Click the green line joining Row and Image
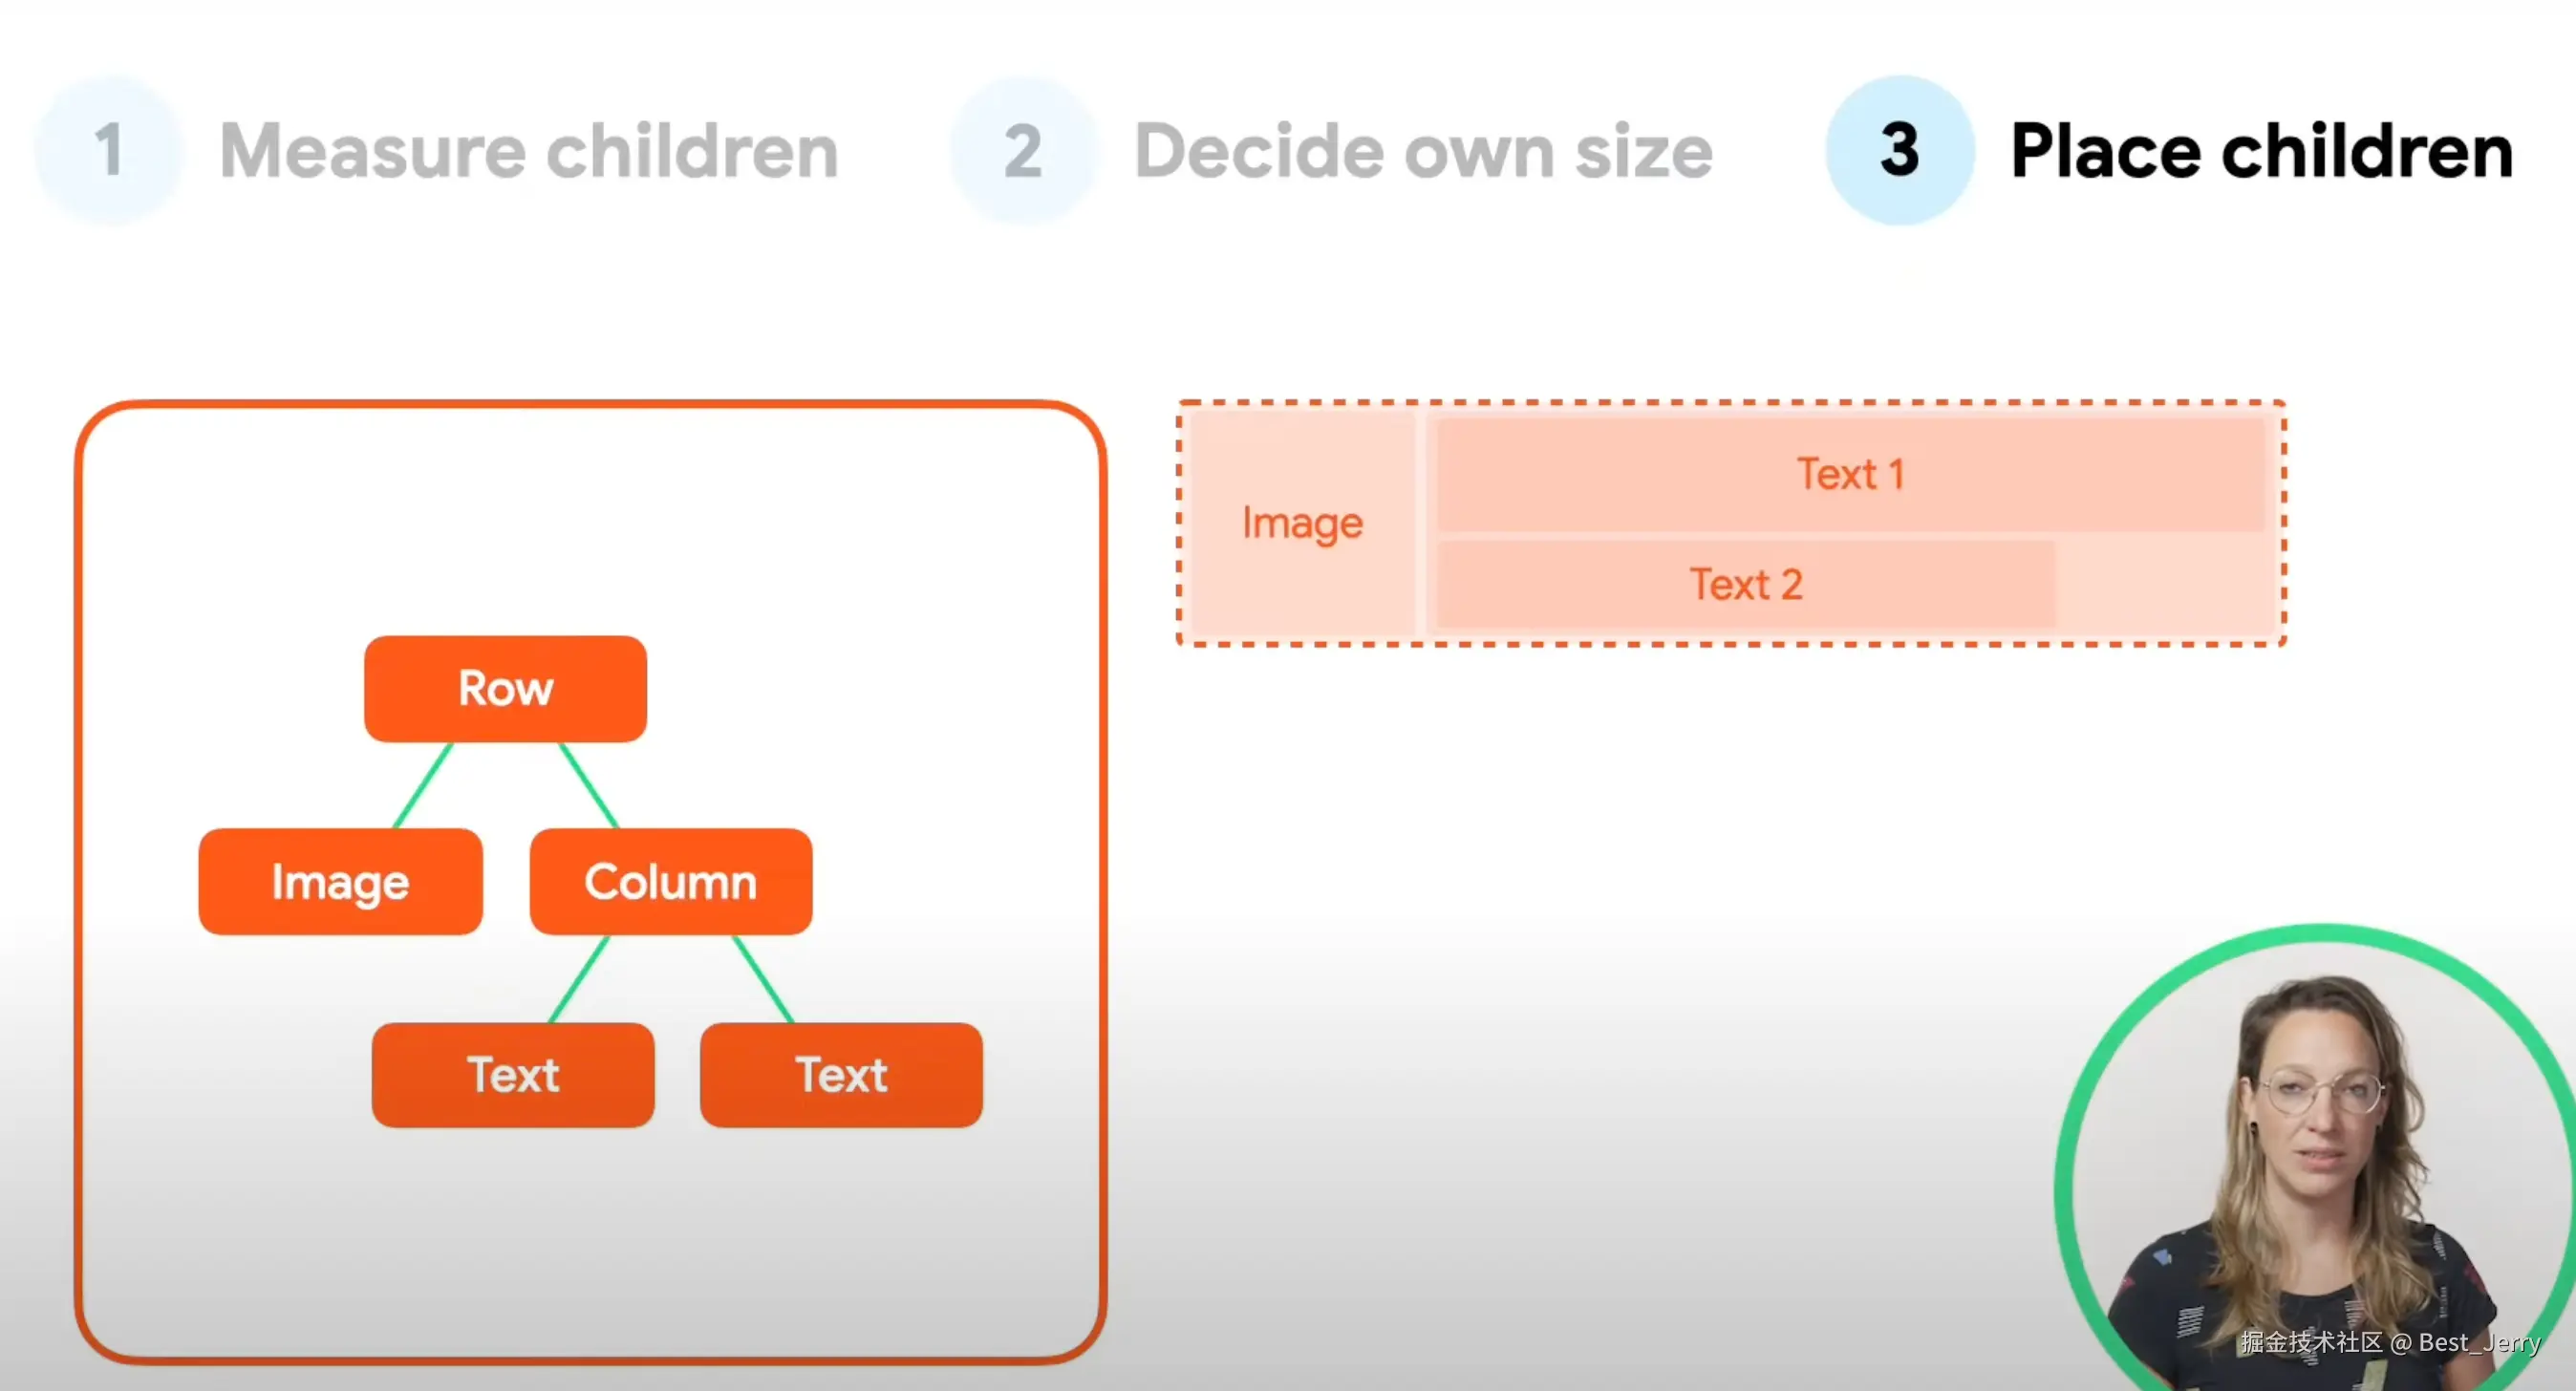This screenshot has height=1391, width=2576. (x=423, y=785)
